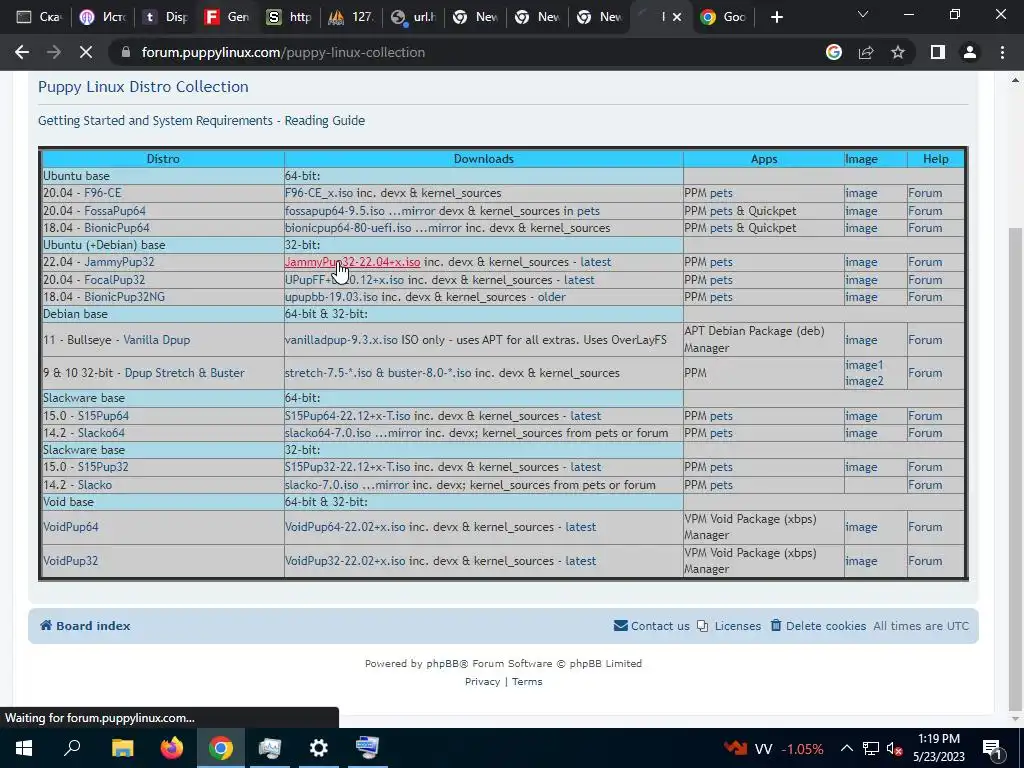1024x768 pixels.
Task: Open Chrome side panel icon
Action: 938,52
